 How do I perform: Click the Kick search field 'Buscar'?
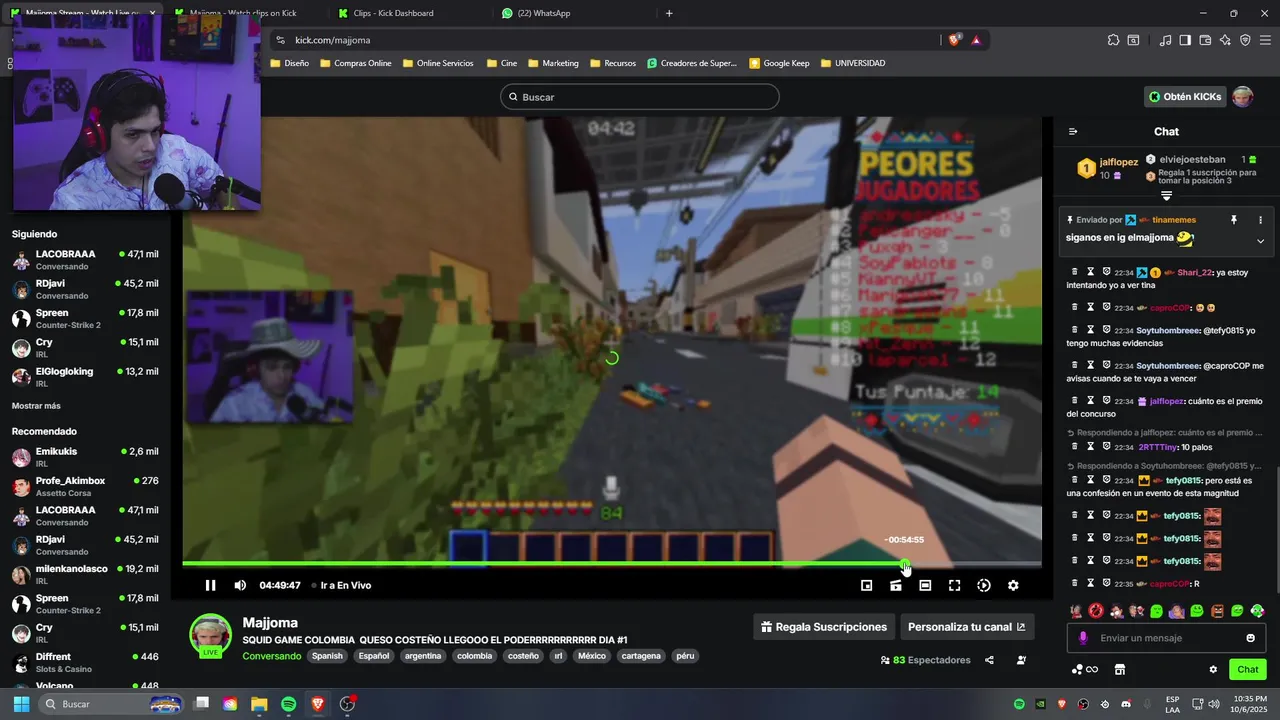click(x=640, y=97)
